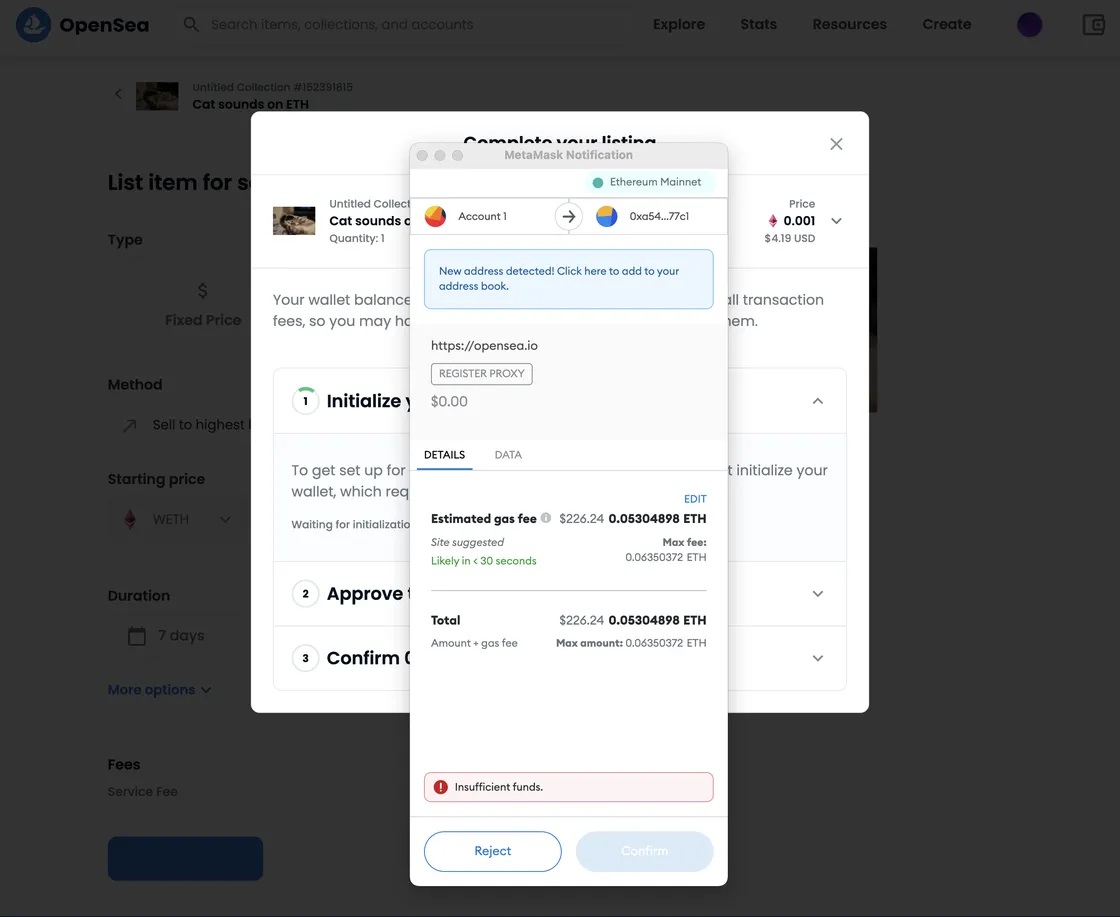Expand the price details chevron
This screenshot has height=917, width=1120.
point(836,221)
